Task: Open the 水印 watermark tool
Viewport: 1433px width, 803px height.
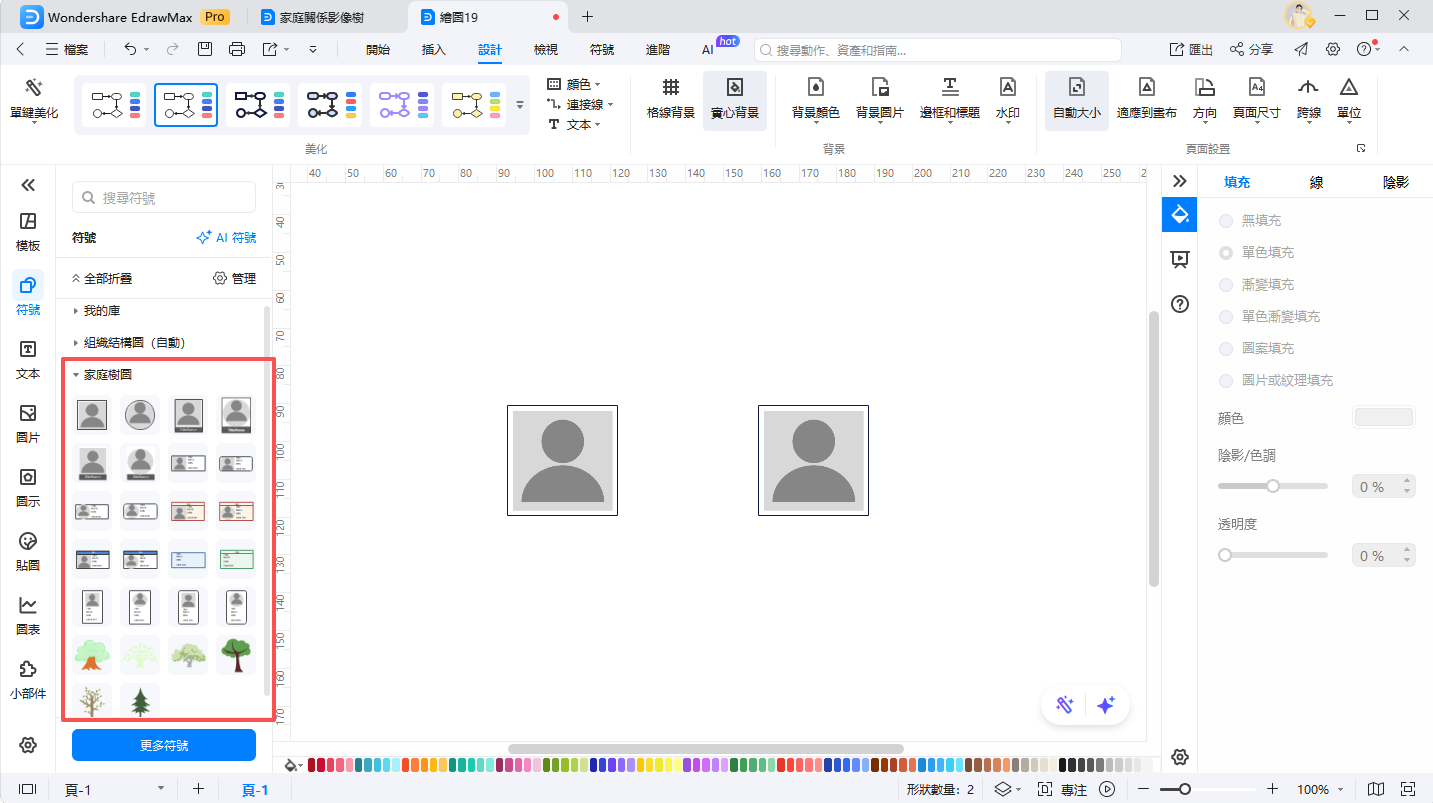Action: point(1007,90)
